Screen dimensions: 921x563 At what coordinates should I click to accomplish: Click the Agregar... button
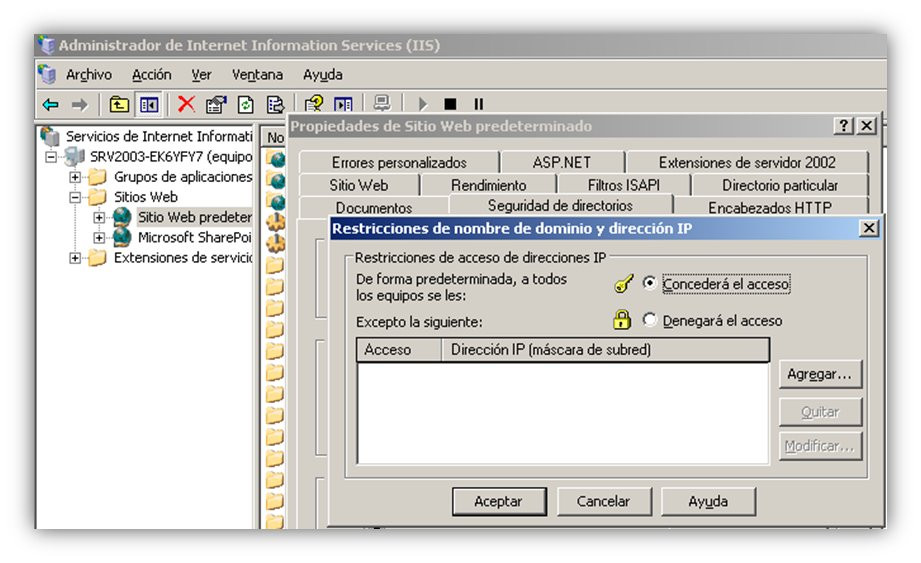[820, 374]
